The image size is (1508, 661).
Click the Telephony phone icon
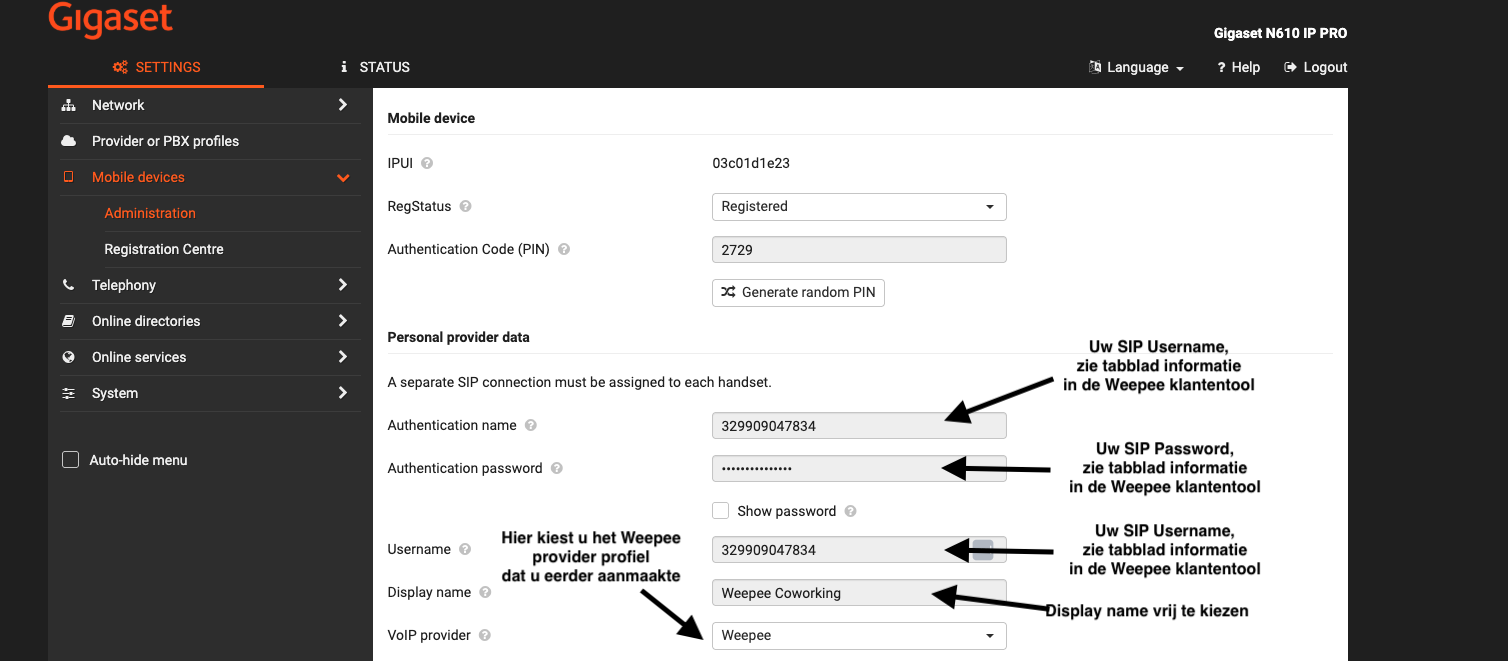(x=69, y=285)
